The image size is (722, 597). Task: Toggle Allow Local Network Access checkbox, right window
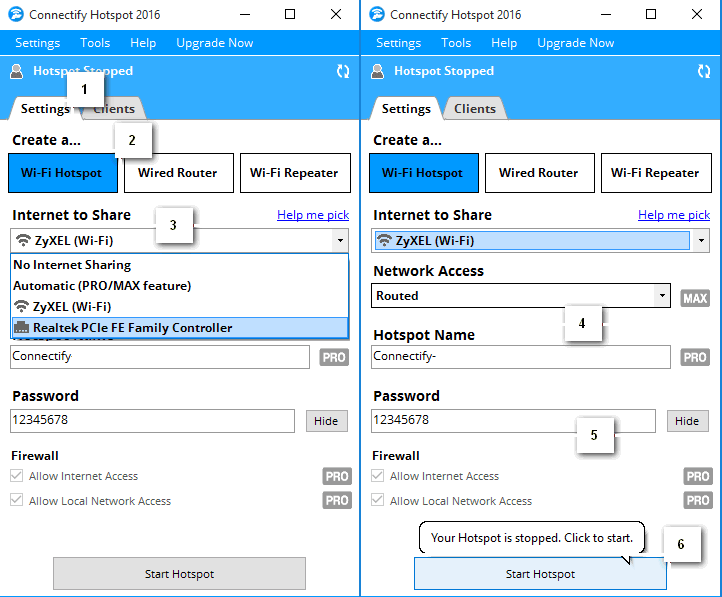(378, 500)
